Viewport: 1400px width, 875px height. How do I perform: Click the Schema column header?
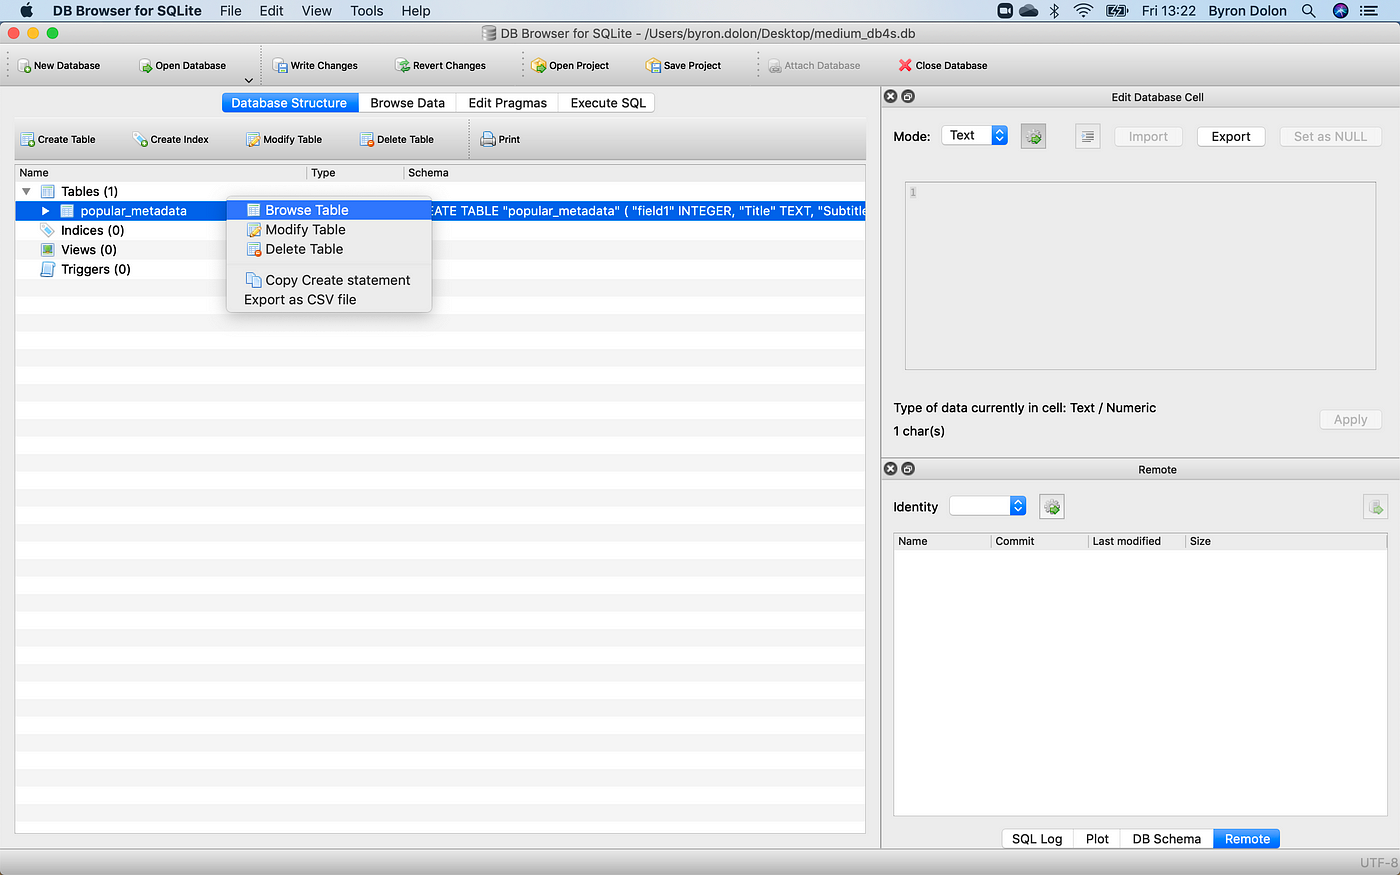pos(635,173)
